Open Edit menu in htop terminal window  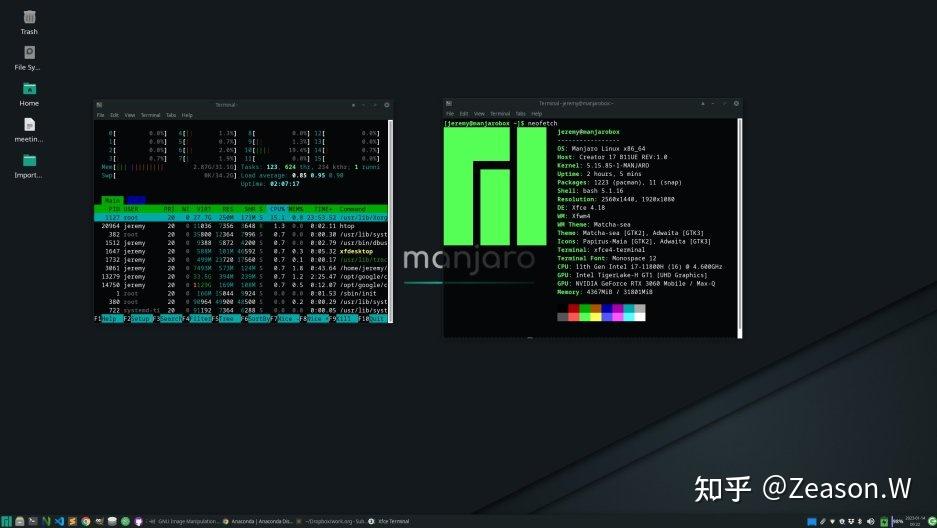(114, 115)
